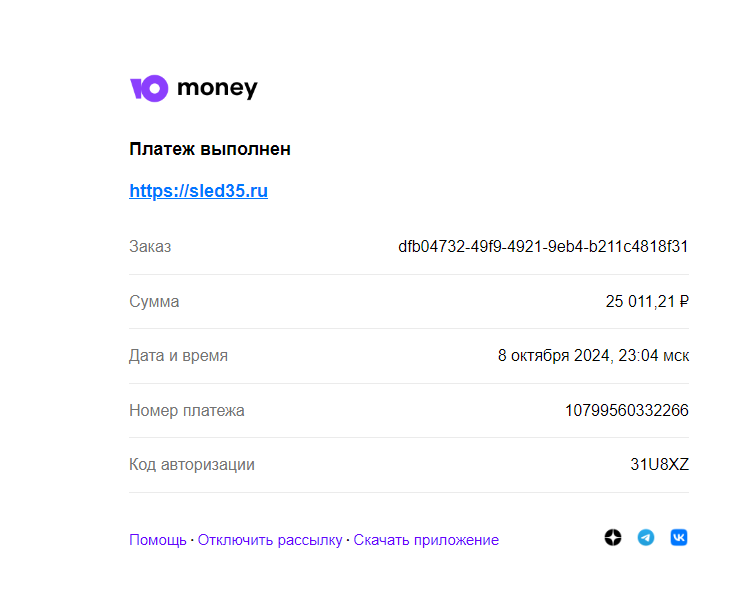The width and height of the screenshot is (744, 593).
Task: Click the order ID dfb04732 value
Action: point(543,246)
